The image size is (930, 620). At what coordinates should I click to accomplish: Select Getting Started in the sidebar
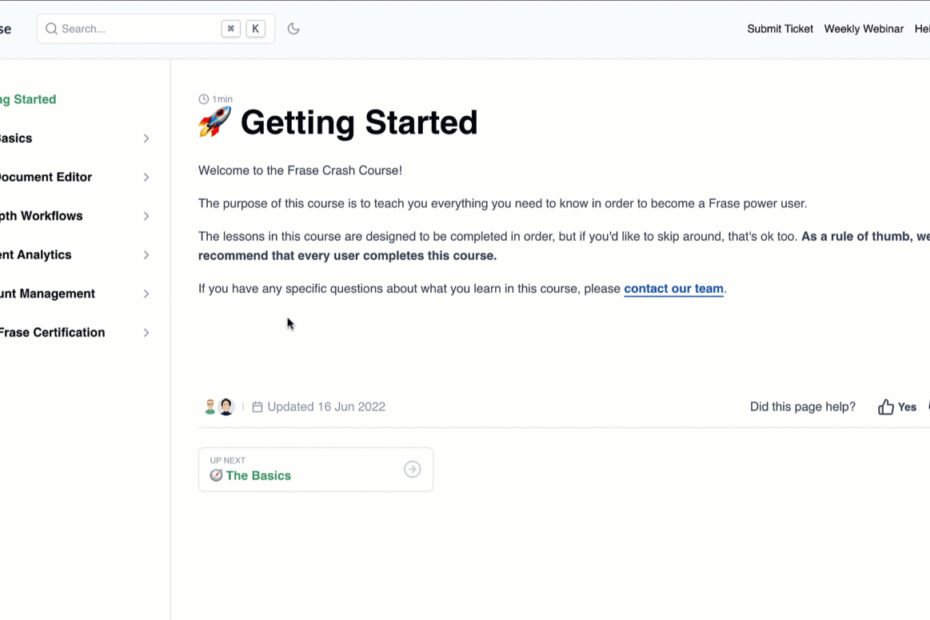pos(28,99)
